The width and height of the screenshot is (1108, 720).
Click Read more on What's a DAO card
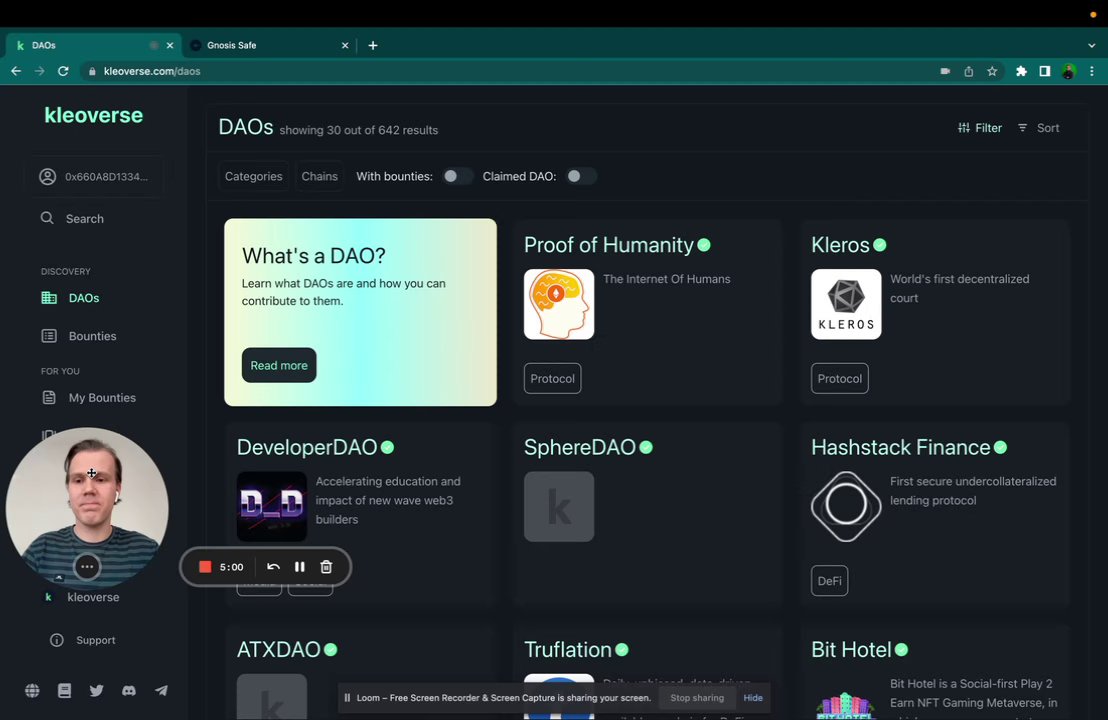point(279,365)
